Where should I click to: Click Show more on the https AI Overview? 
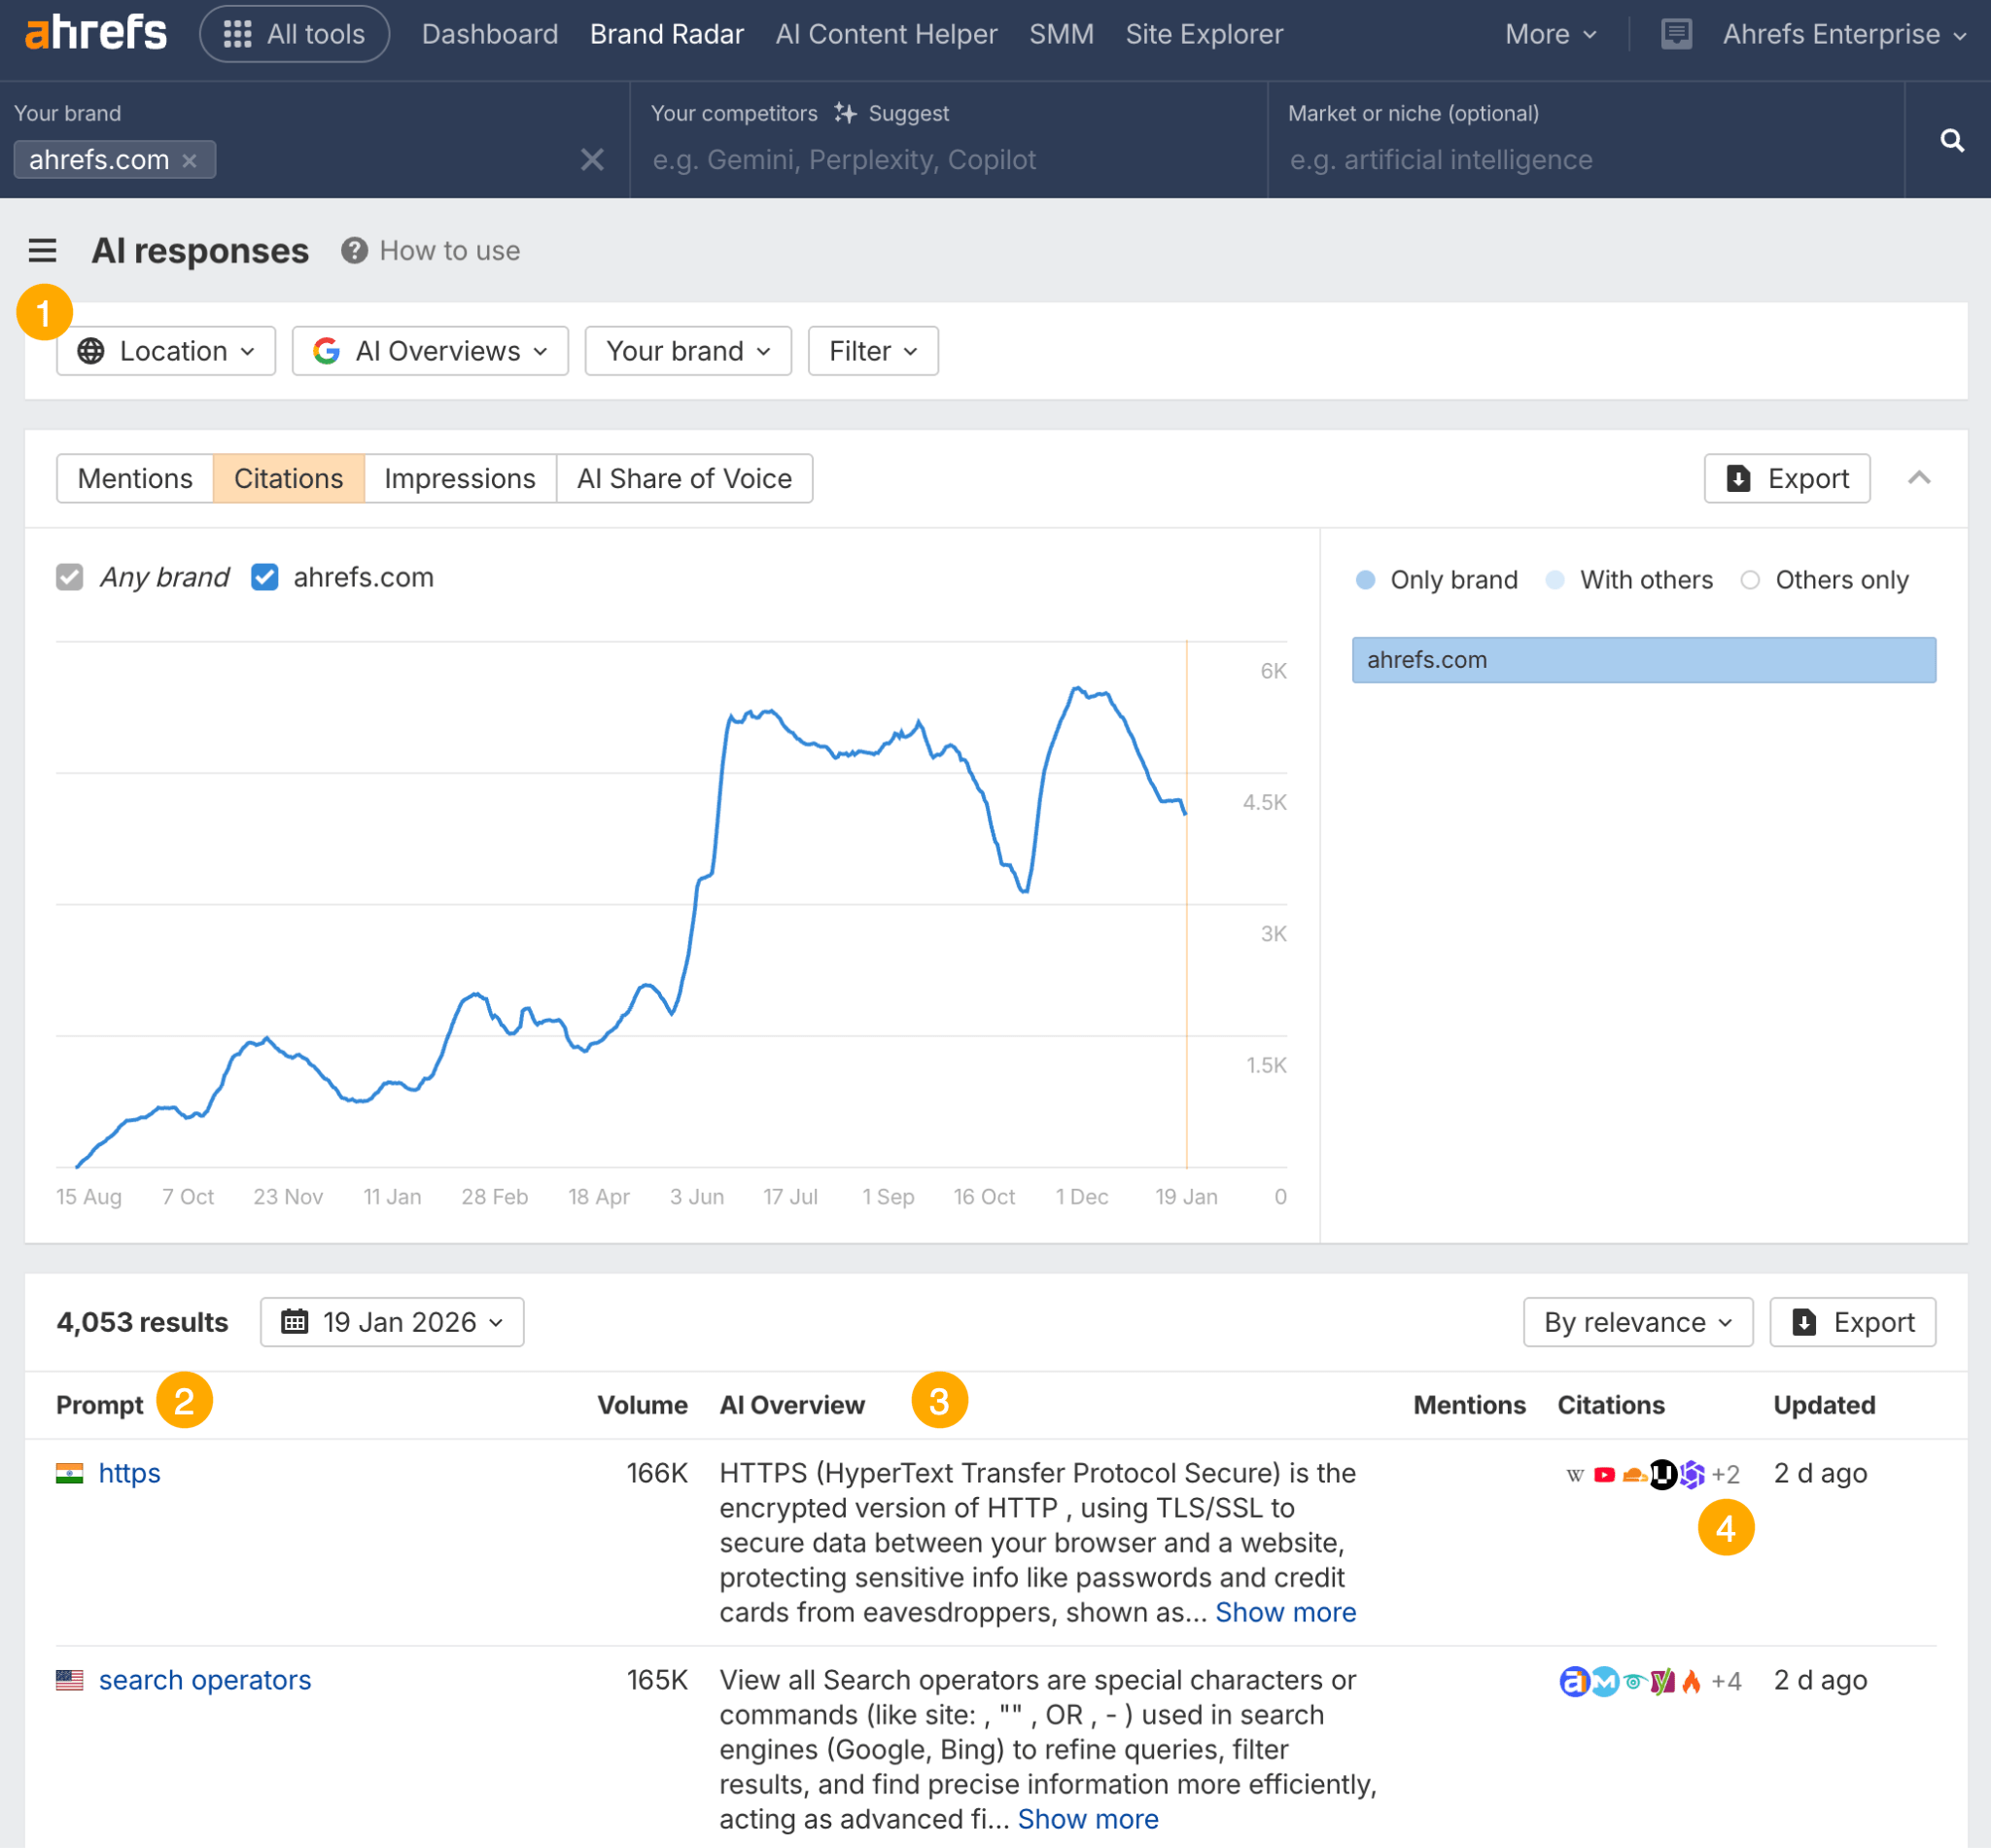pos(1286,1612)
